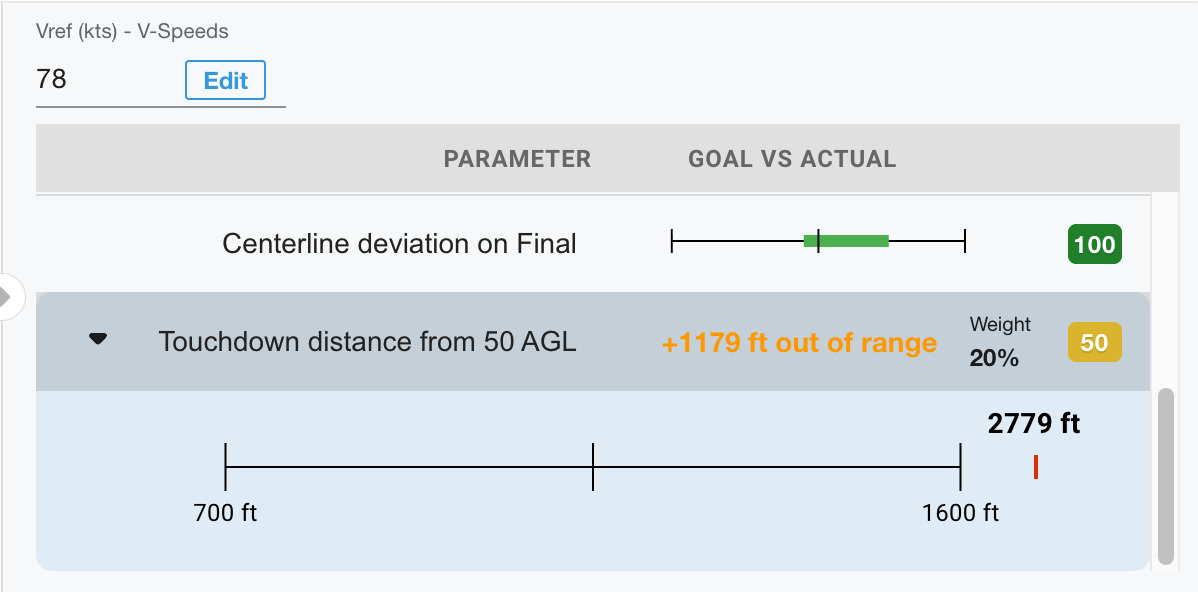The width and height of the screenshot is (1198, 592).
Task: Click the GOAL VS ACTUAL column header
Action: [792, 159]
